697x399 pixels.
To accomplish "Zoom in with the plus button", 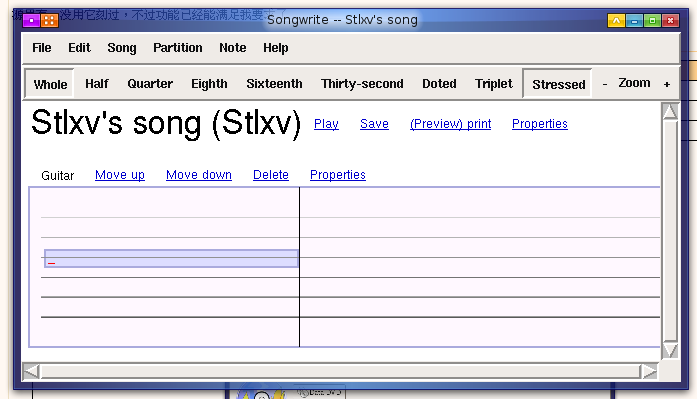I will click(x=667, y=84).
